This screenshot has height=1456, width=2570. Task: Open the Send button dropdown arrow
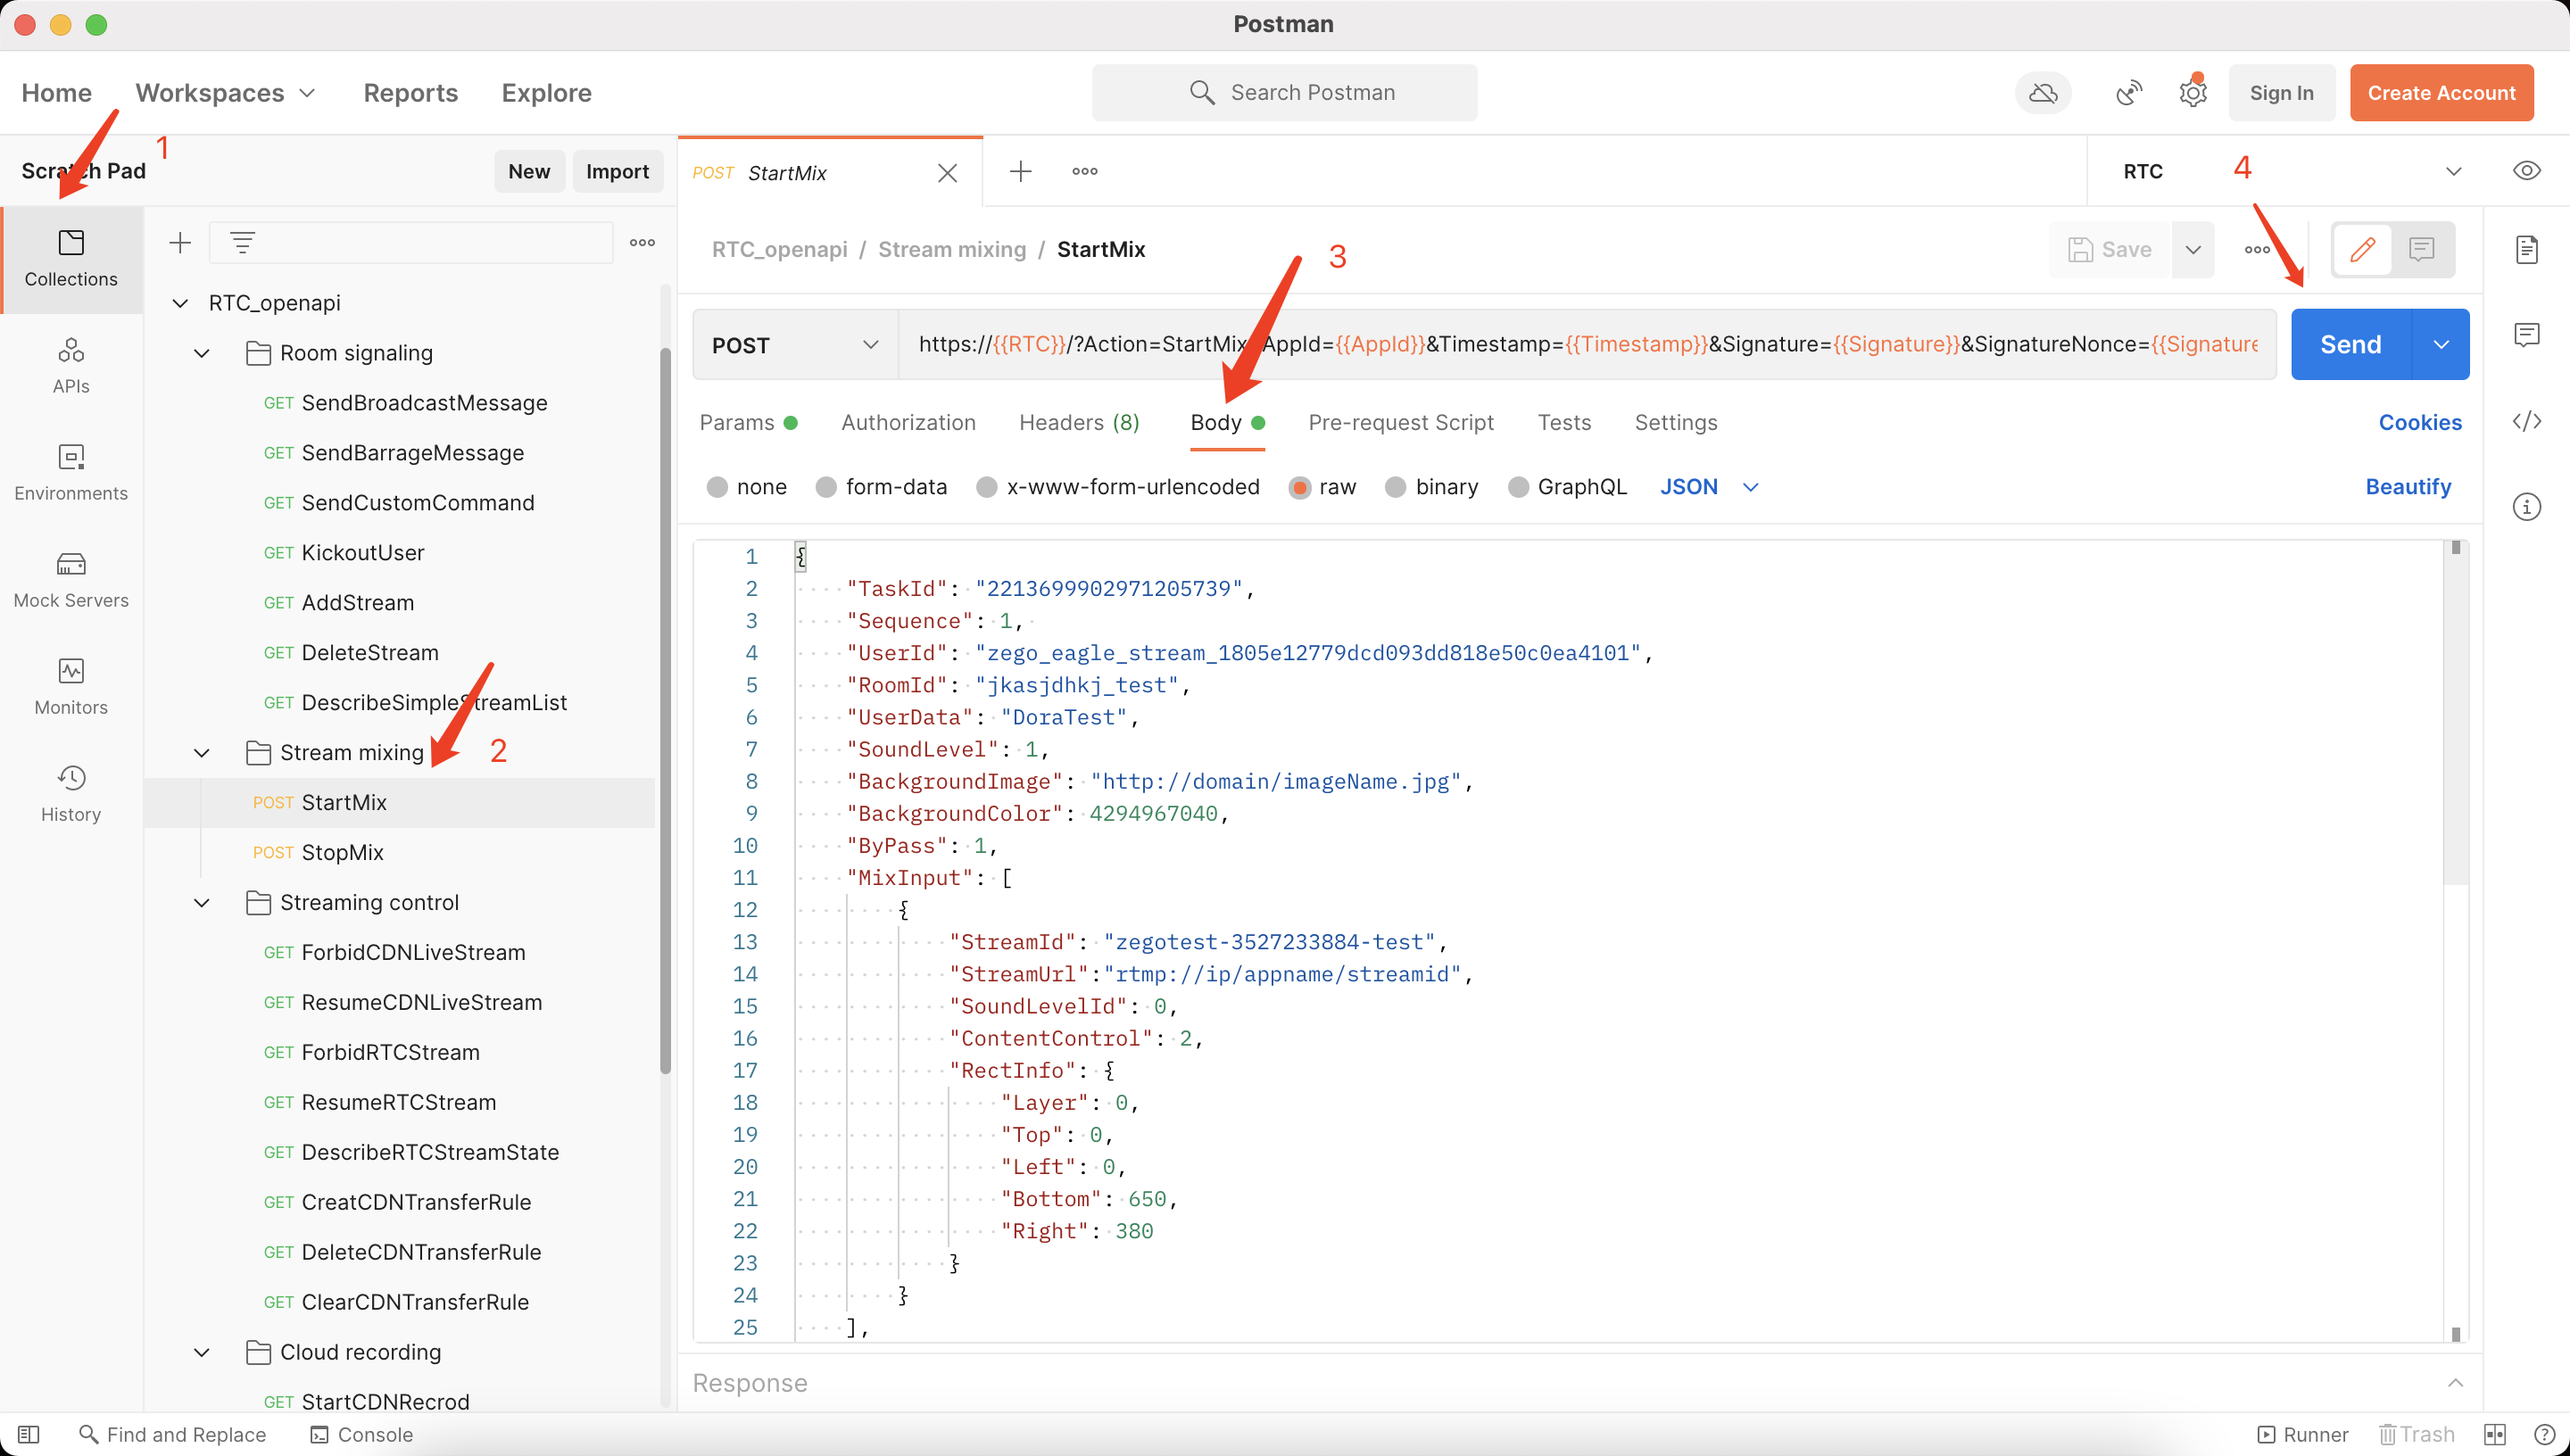coord(2441,344)
